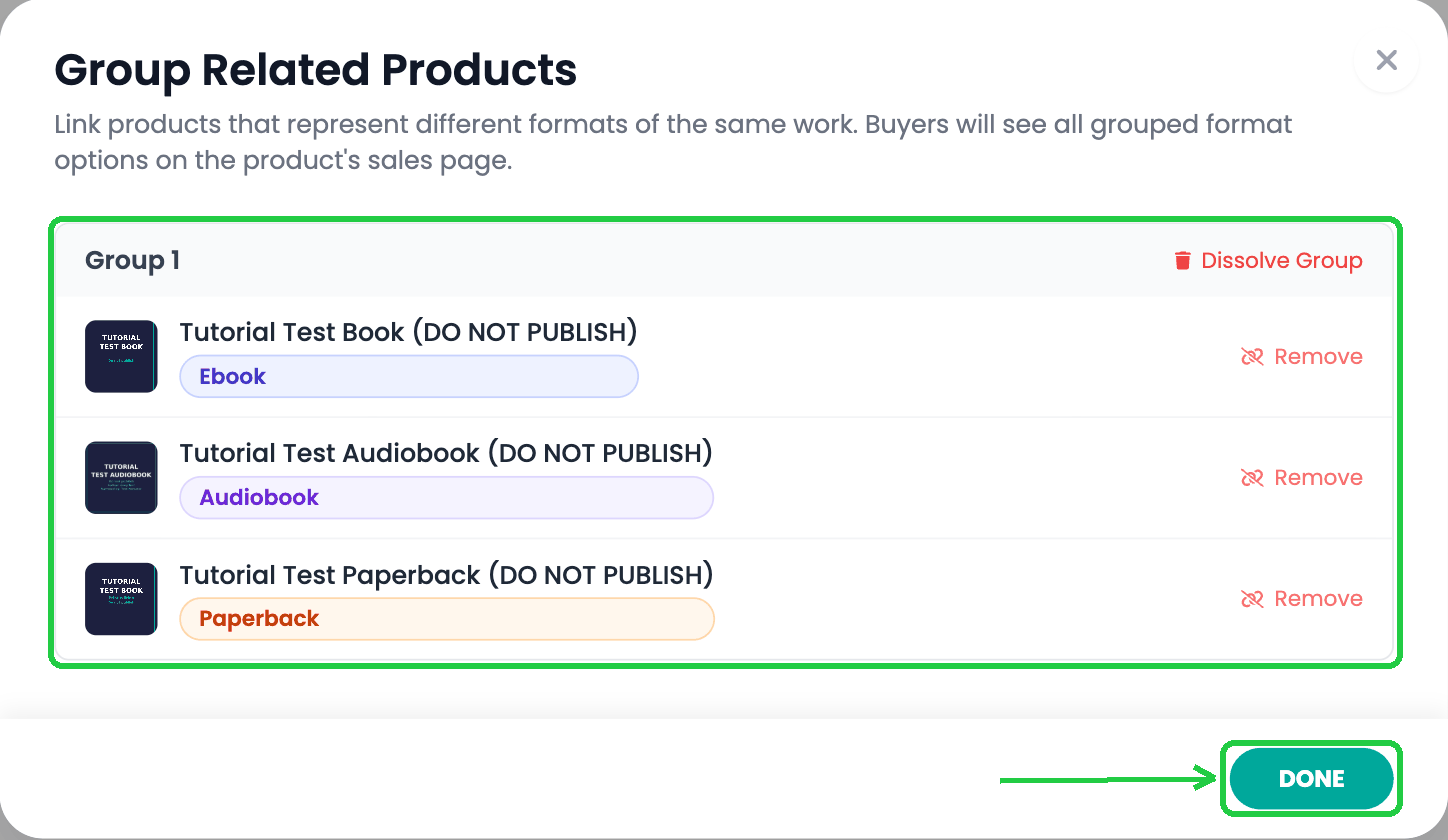The width and height of the screenshot is (1448, 840).
Task: Click the Group 1 header label
Action: (132, 261)
